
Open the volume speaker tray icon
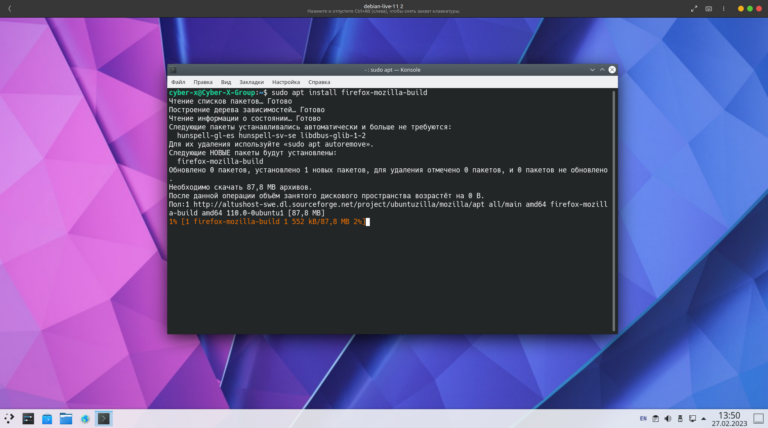668,419
